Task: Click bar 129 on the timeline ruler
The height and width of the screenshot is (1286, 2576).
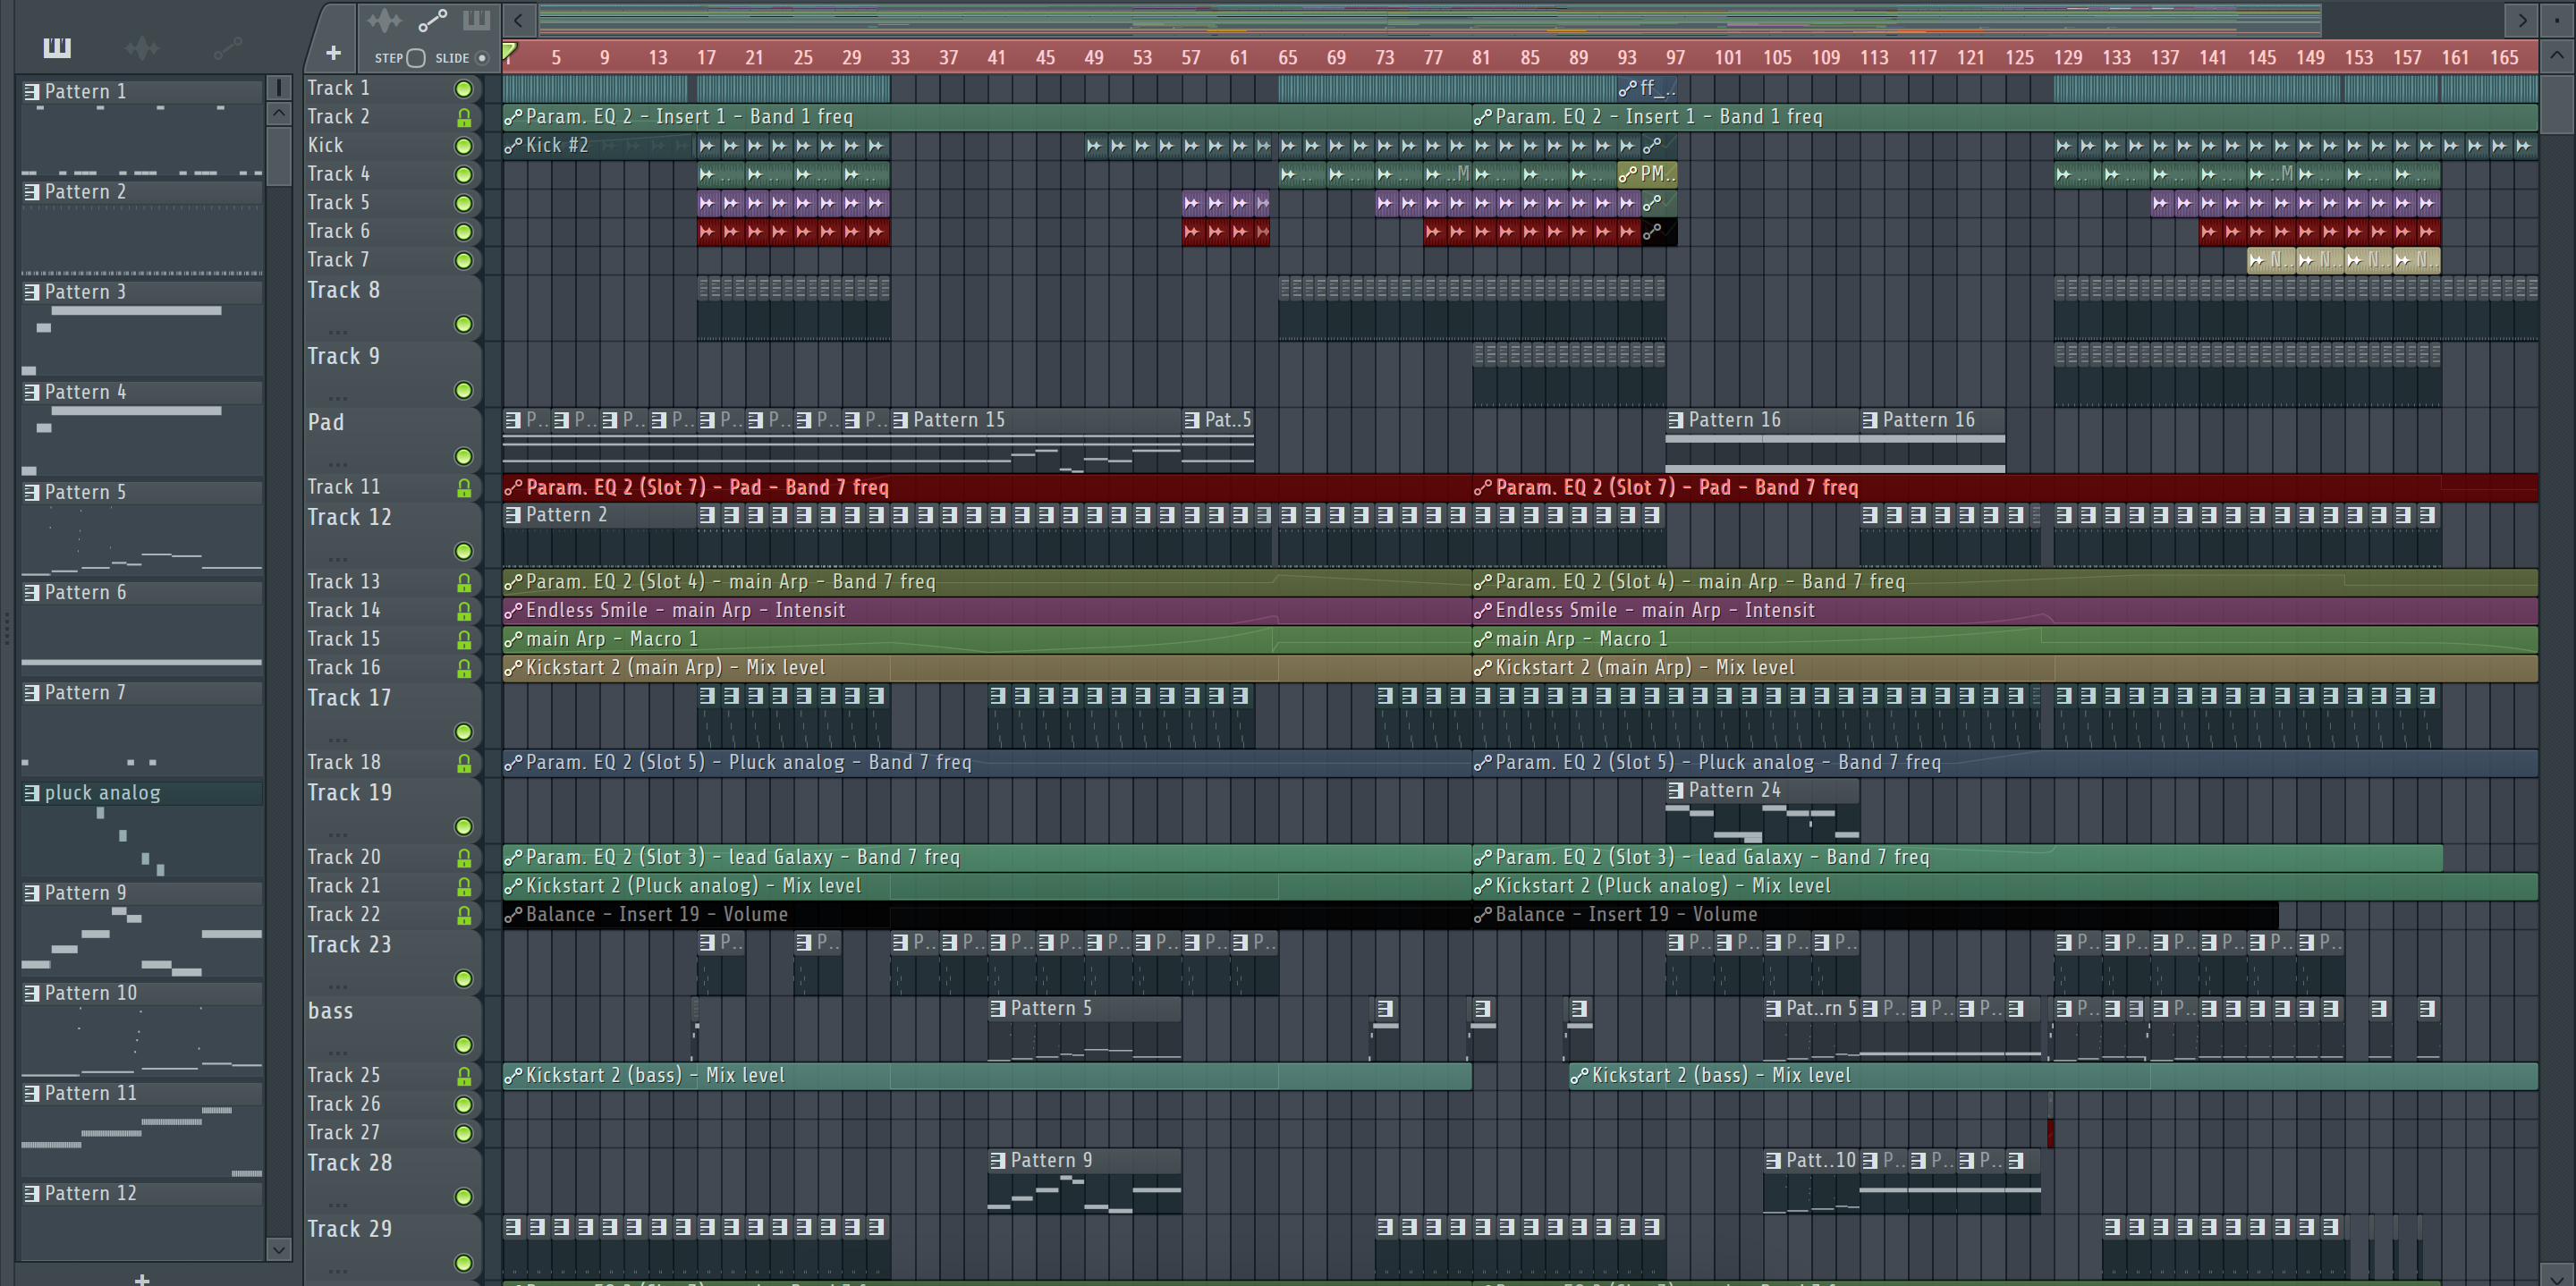Action: tap(2068, 58)
